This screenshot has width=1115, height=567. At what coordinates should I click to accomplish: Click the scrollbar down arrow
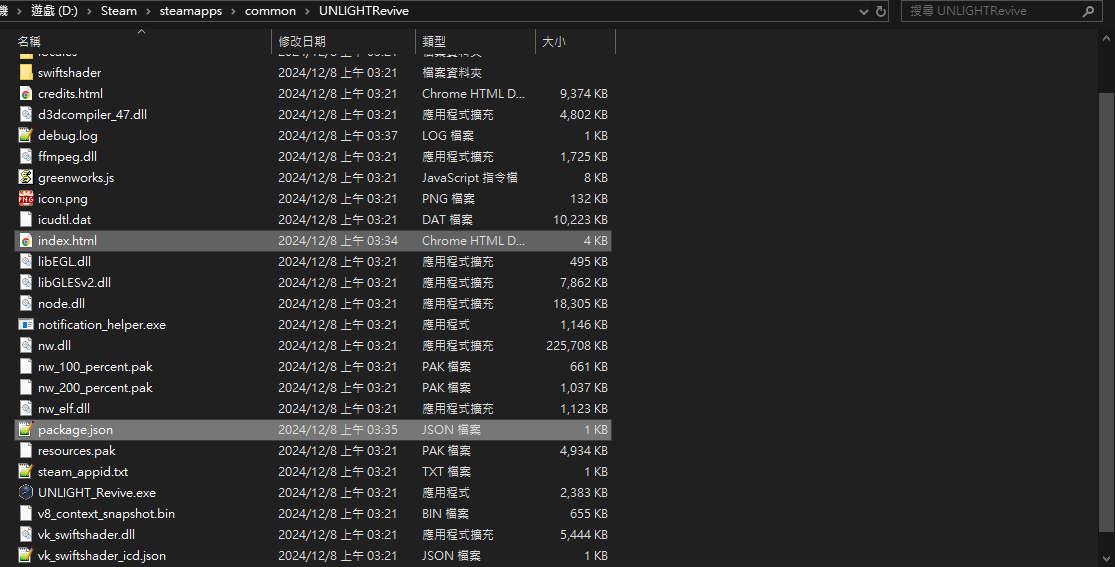tap(1106, 558)
